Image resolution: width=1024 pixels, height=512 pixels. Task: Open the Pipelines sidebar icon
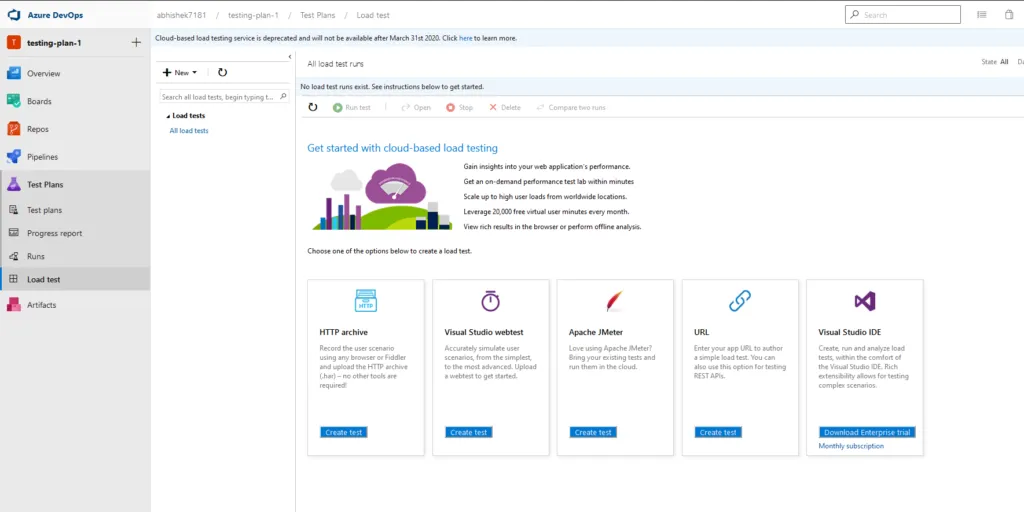tap(14, 157)
